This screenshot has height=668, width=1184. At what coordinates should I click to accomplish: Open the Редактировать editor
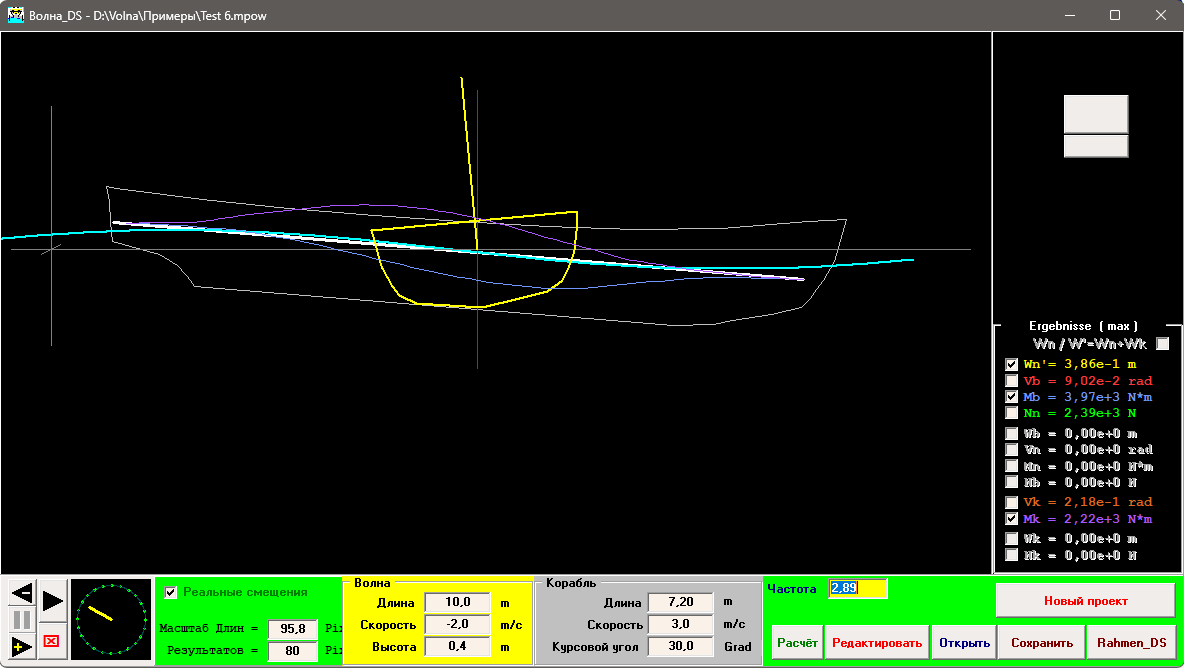click(x=877, y=643)
